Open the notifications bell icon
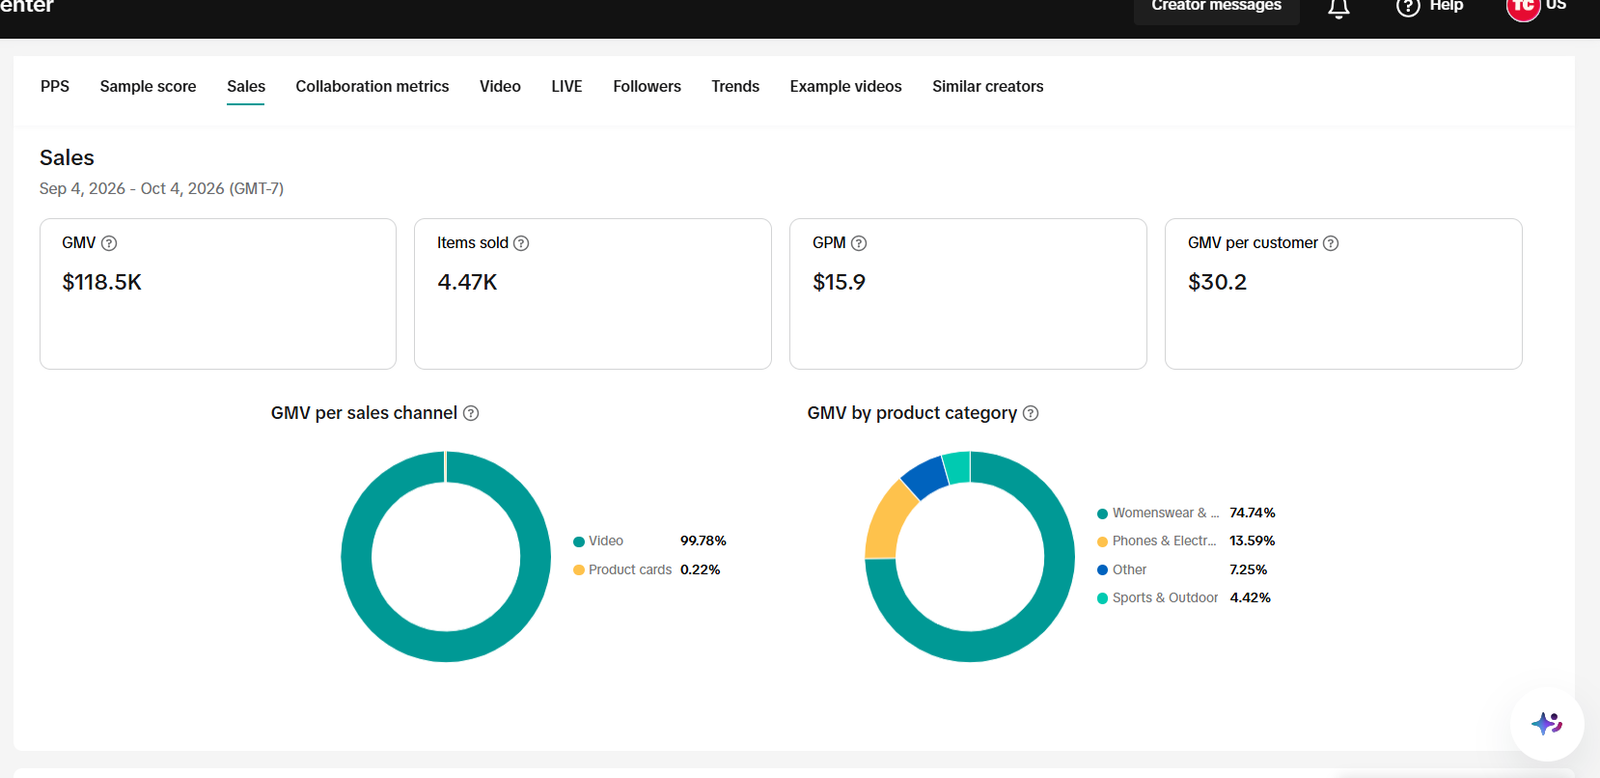Screen dimensions: 1600x778 point(1339,8)
